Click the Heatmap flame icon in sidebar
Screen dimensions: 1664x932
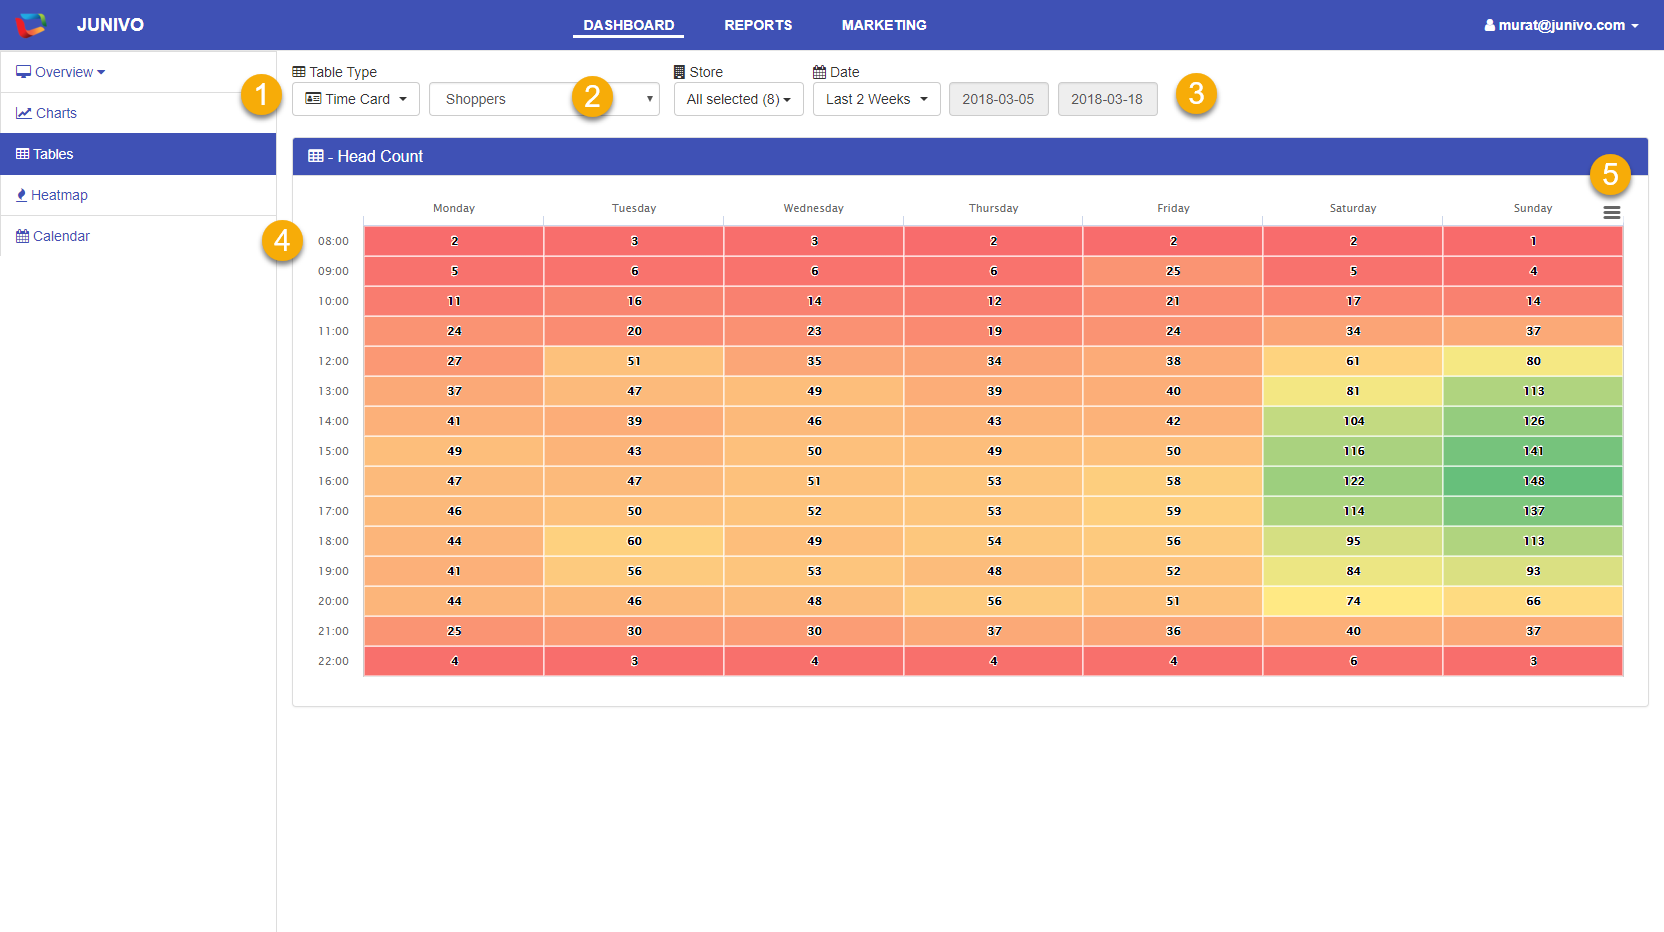(x=22, y=195)
